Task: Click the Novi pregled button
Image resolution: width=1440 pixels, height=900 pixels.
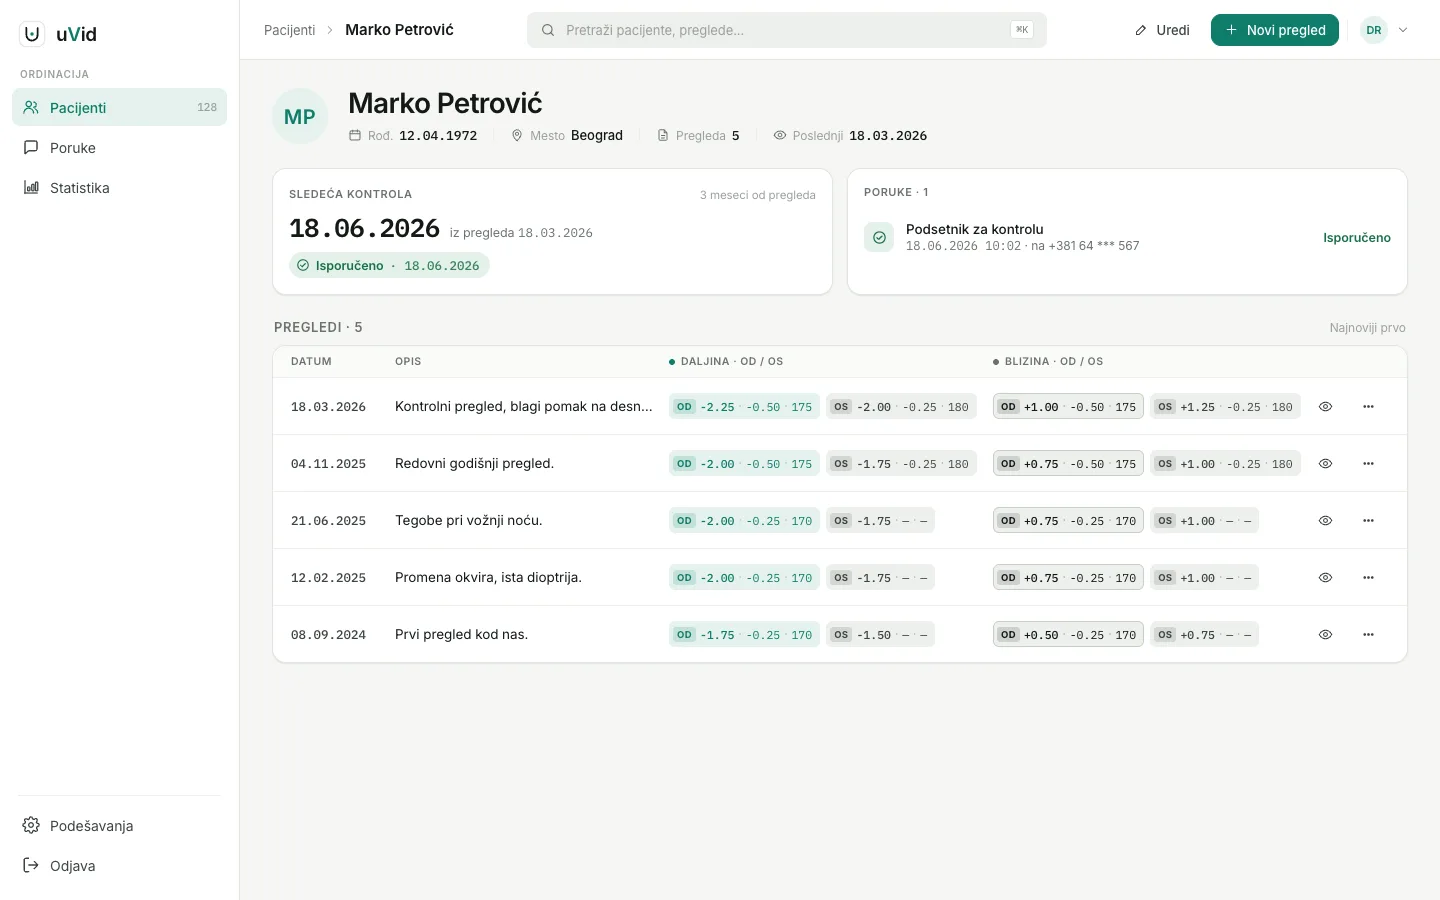Action: [1274, 30]
